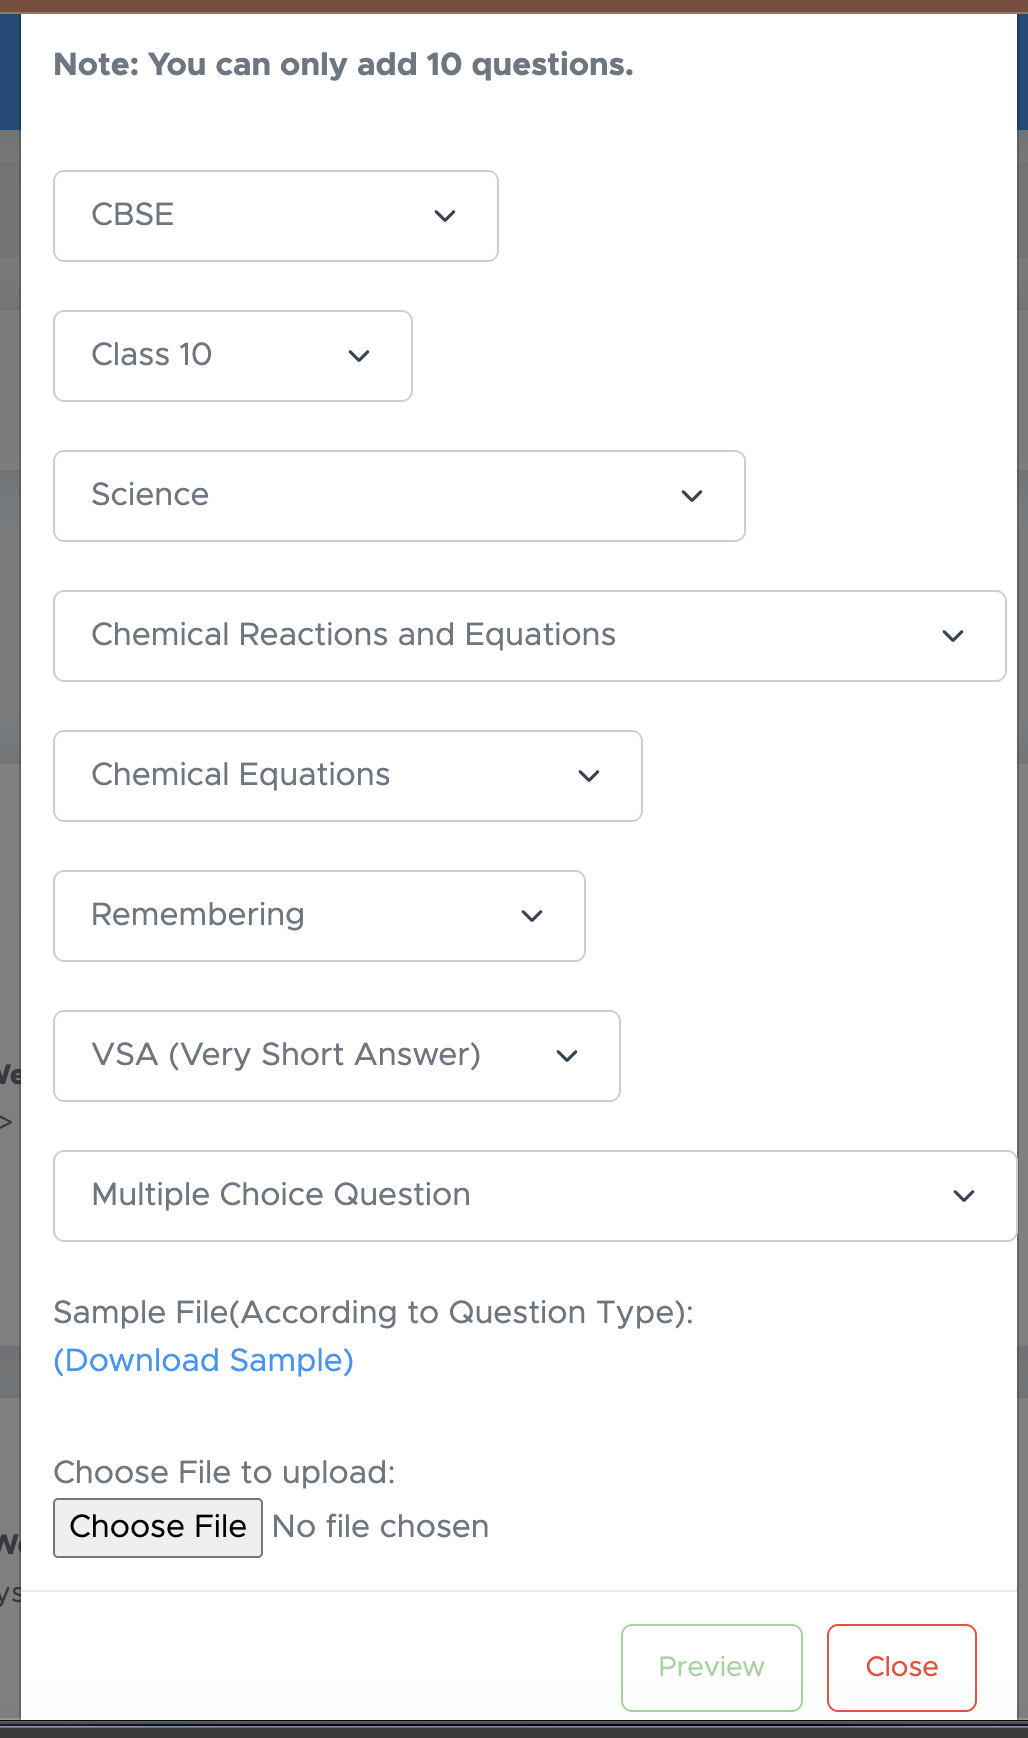Click the chevron in Chemical Equations selector
Screen dimensions: 1028x1738
coord(589,776)
